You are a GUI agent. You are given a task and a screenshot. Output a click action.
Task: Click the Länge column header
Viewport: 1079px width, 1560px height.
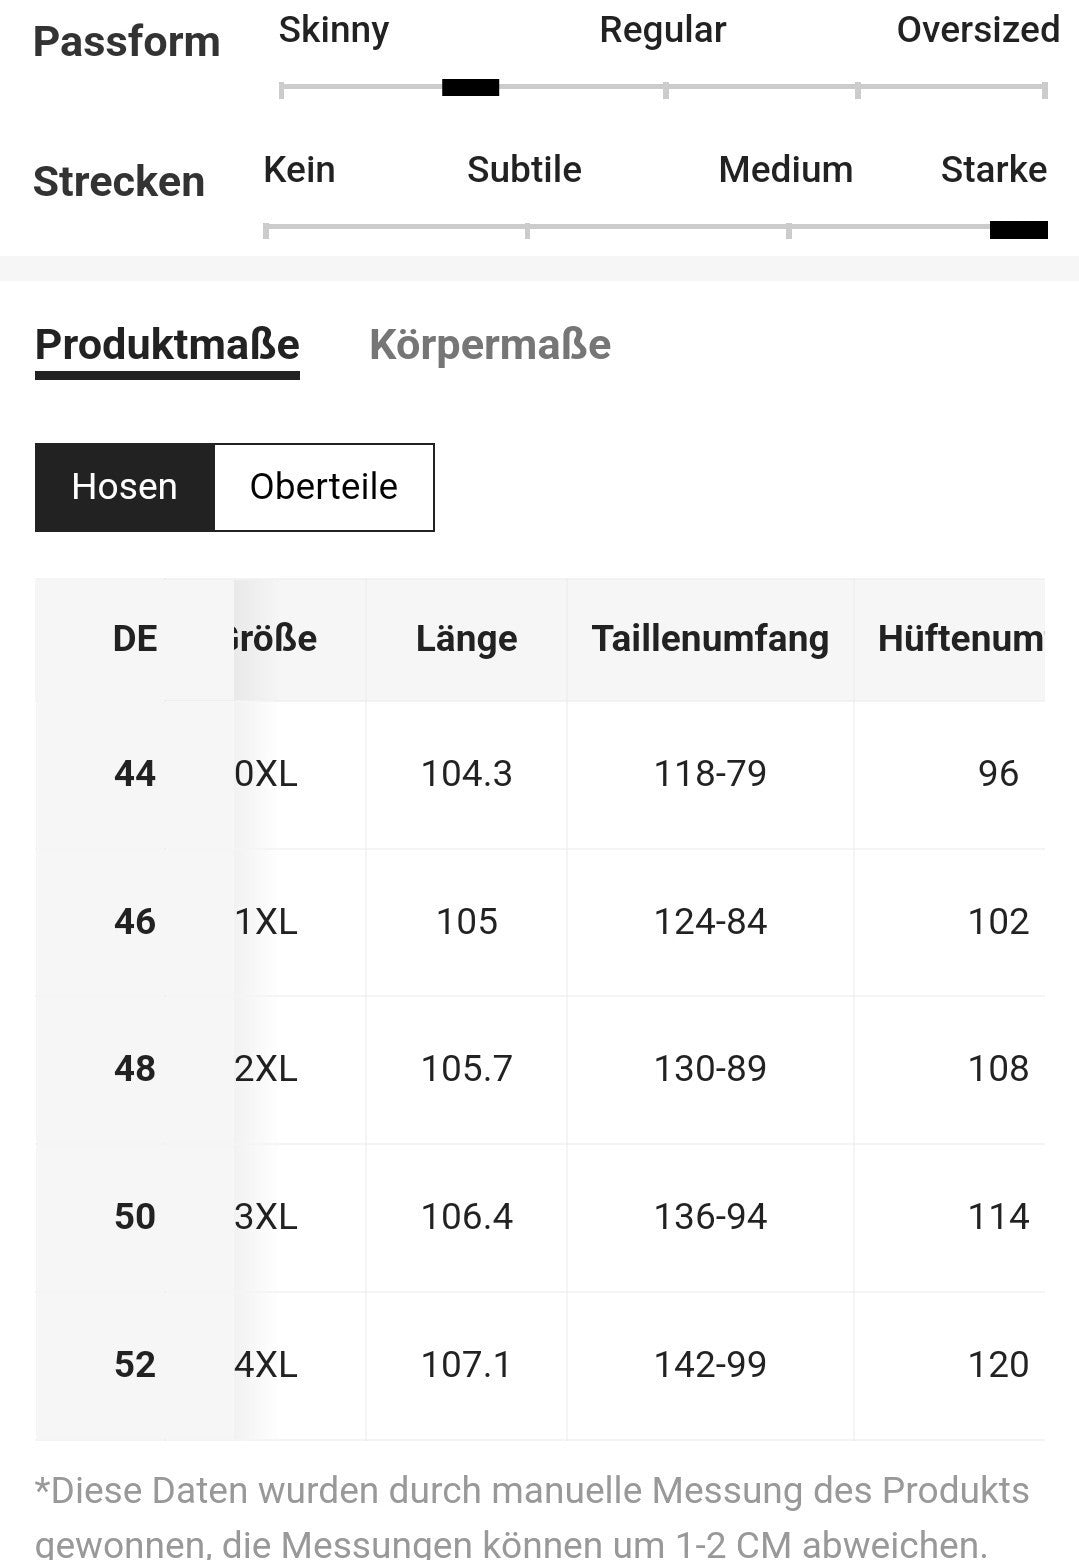tap(467, 639)
